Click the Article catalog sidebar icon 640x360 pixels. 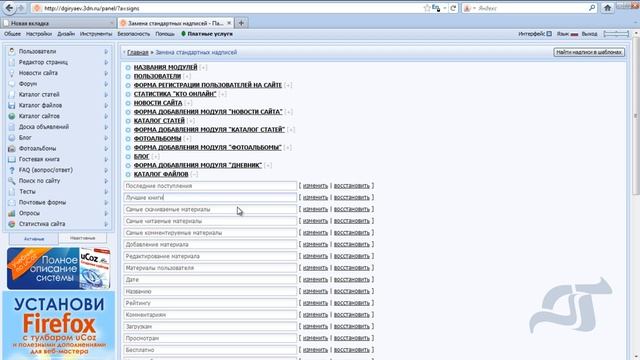(x=12, y=94)
